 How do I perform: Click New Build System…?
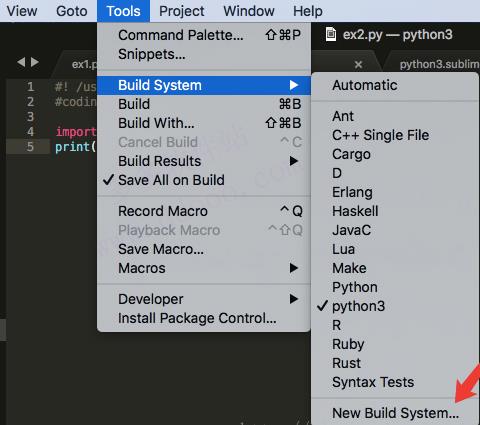click(x=395, y=413)
